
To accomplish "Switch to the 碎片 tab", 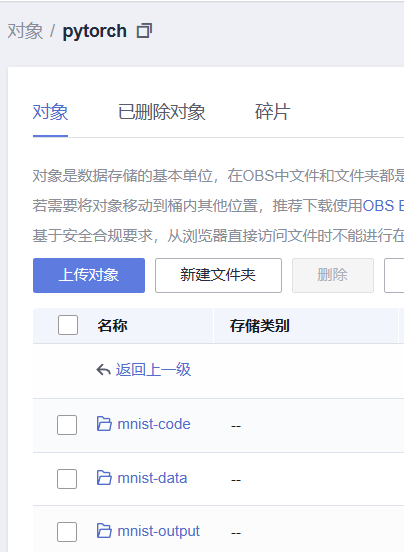I will click(x=273, y=112).
